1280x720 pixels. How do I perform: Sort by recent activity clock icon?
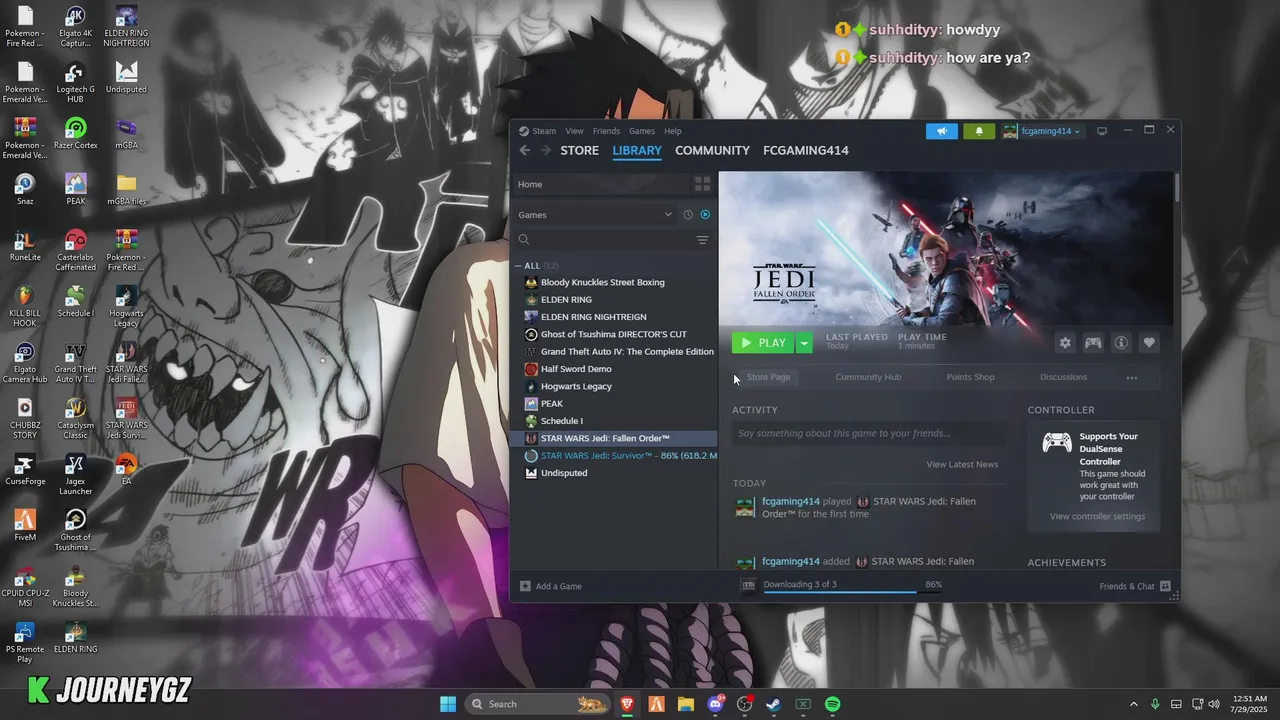tap(688, 215)
